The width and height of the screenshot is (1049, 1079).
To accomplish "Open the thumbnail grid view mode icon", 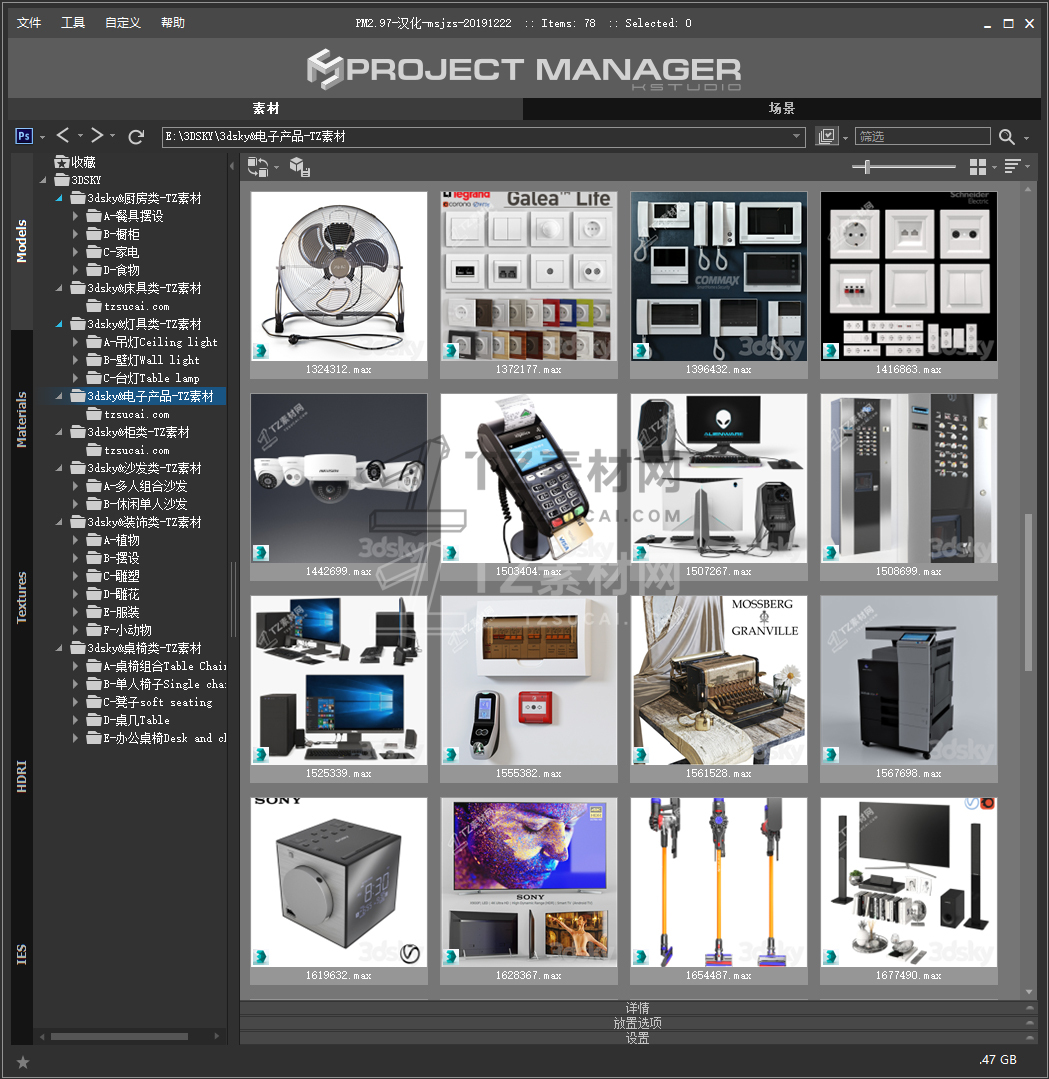I will click(978, 167).
